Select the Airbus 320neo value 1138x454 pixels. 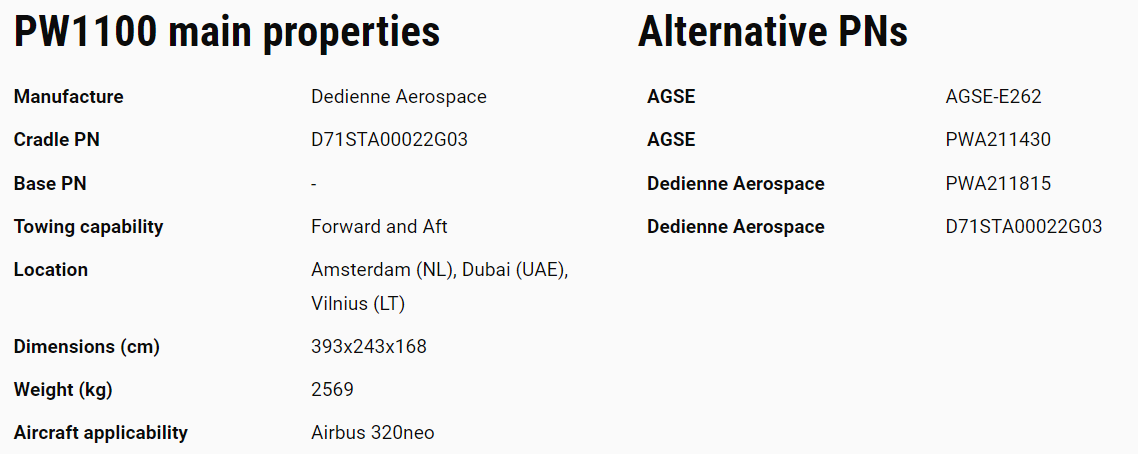pyautogui.click(x=373, y=433)
